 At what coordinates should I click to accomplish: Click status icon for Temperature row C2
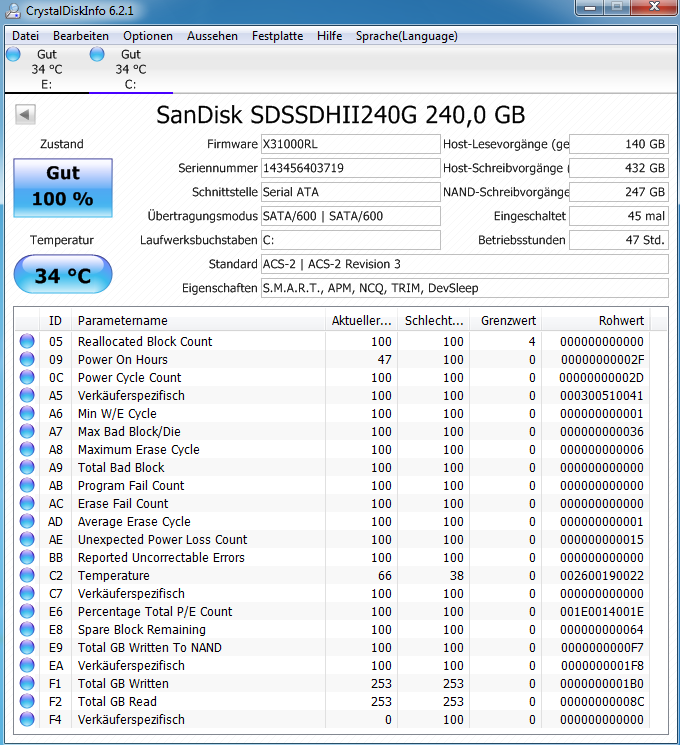27,575
